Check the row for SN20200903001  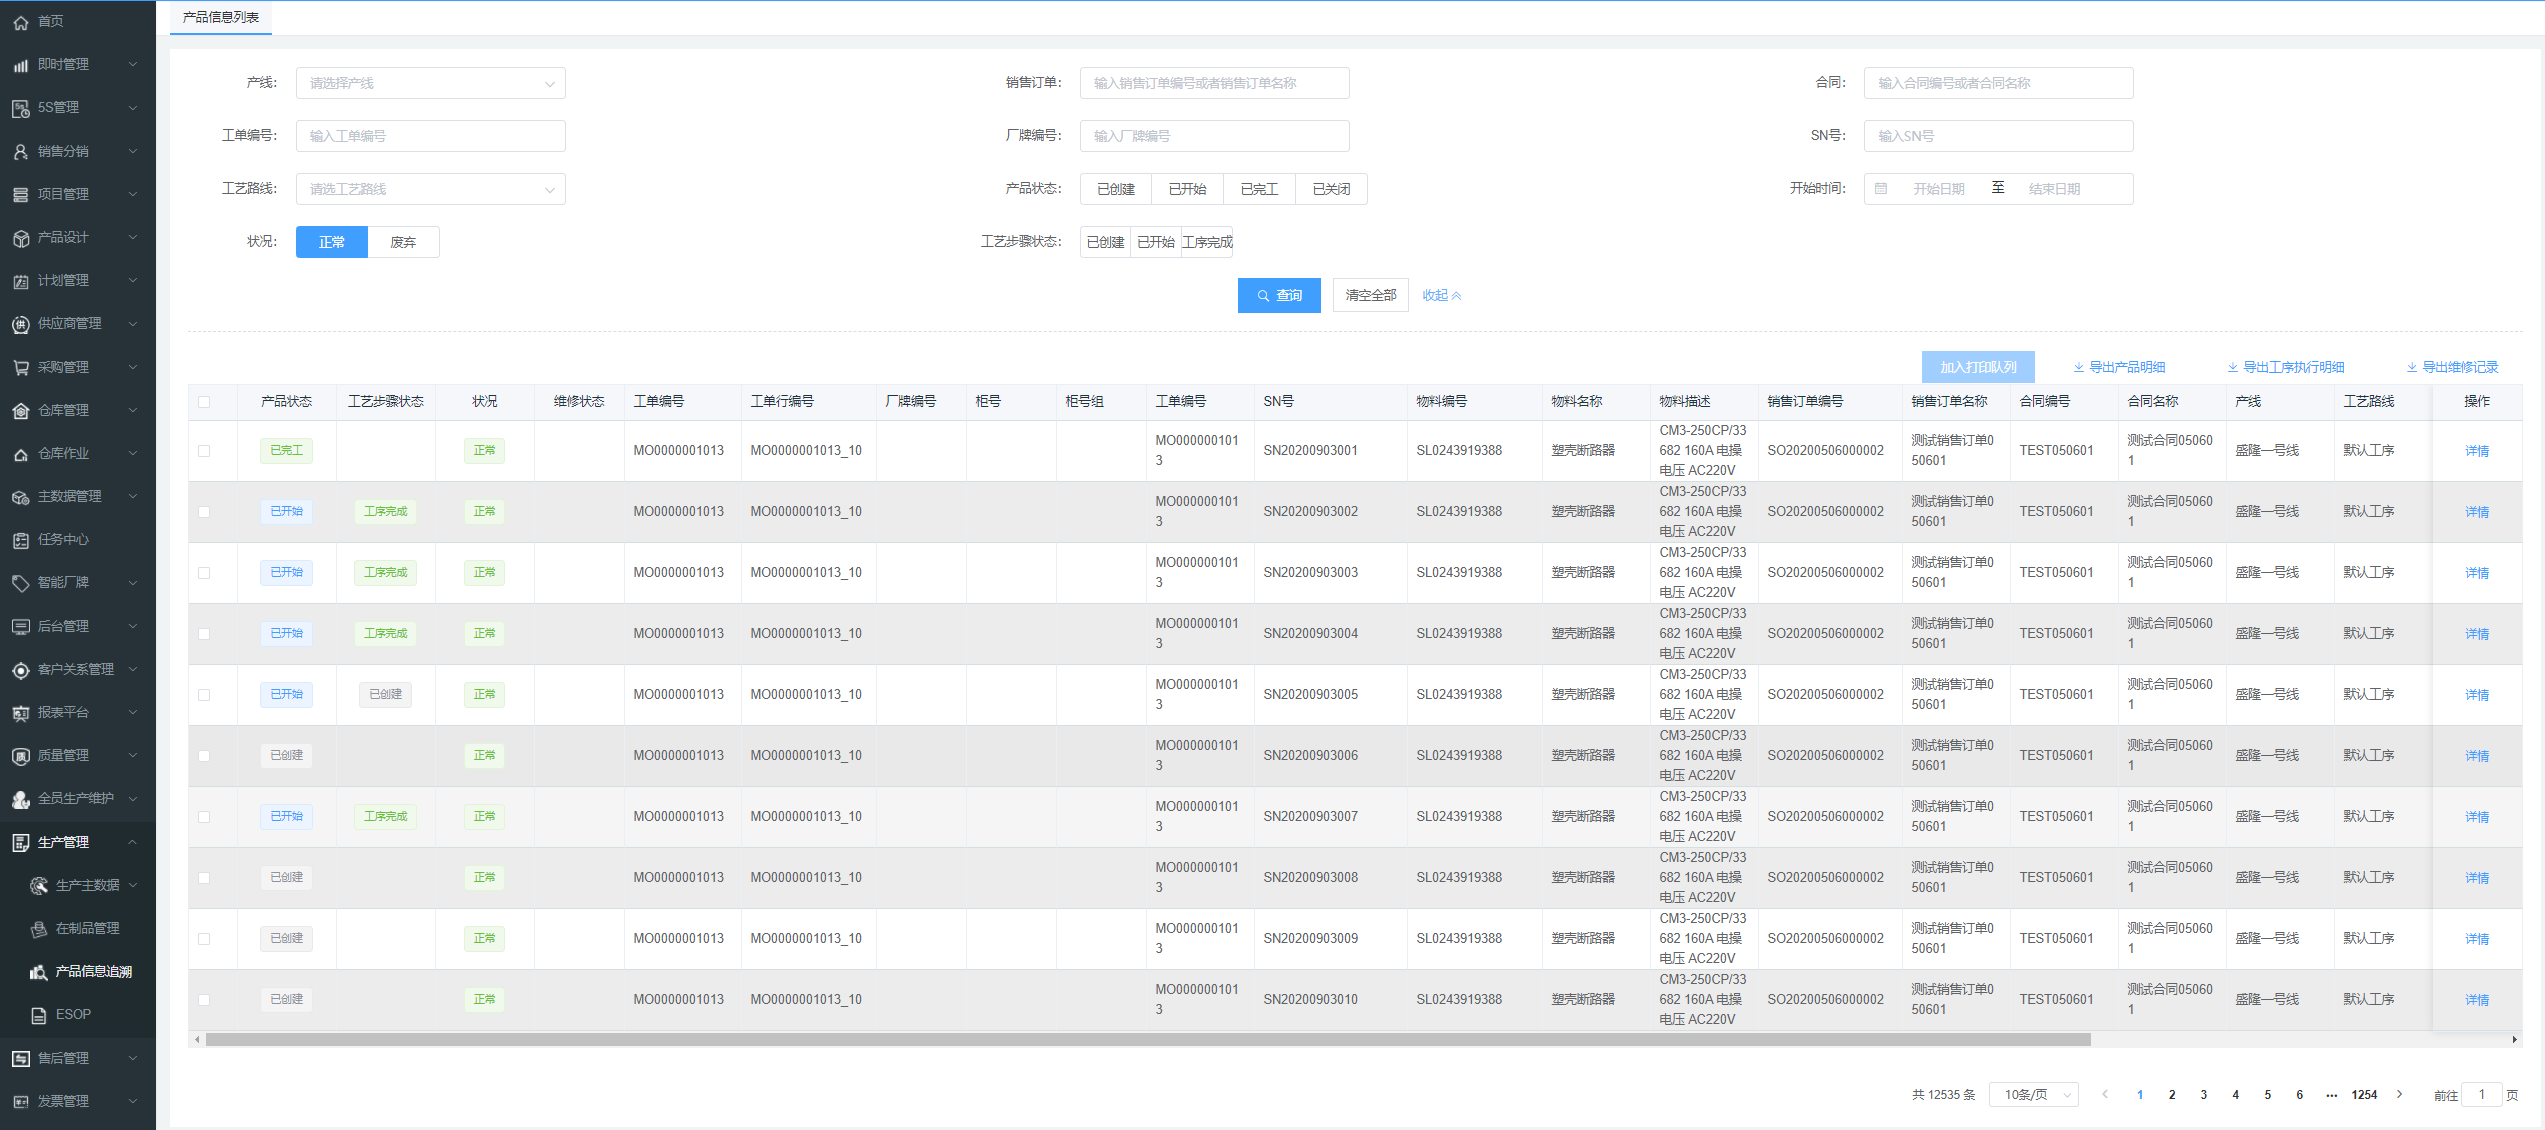204,451
